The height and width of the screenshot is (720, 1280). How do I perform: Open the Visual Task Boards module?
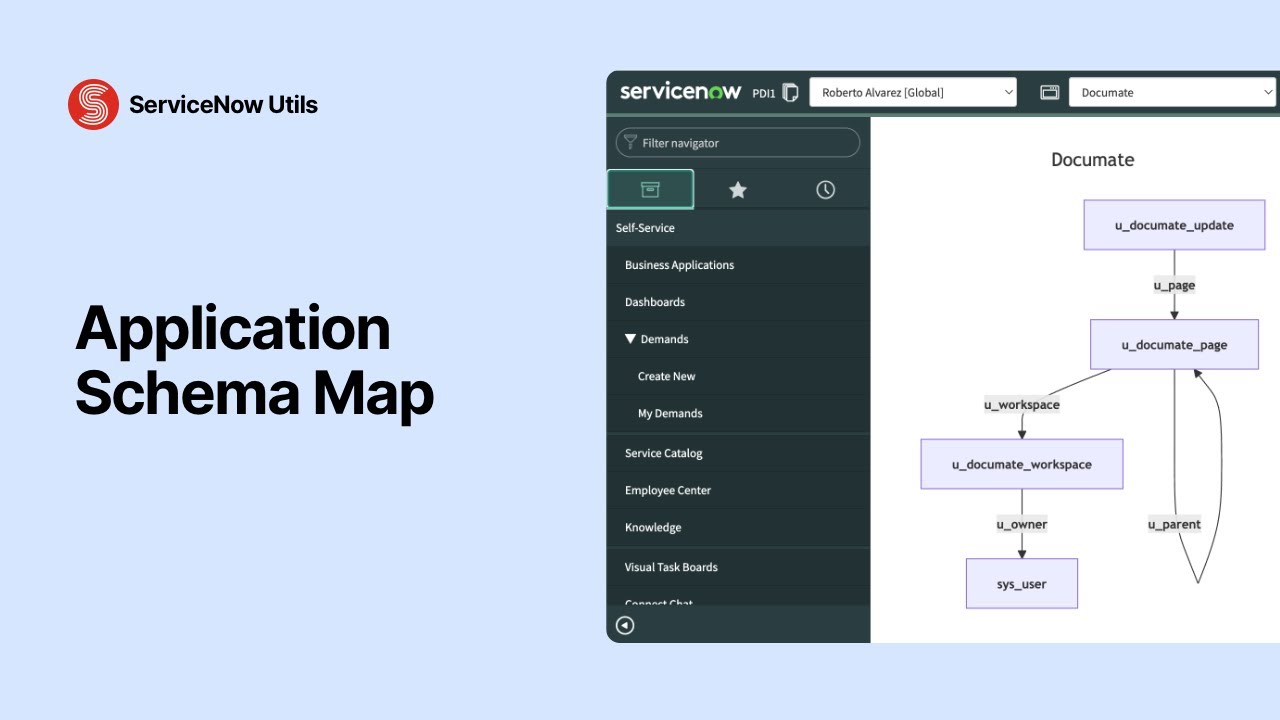click(x=738, y=567)
